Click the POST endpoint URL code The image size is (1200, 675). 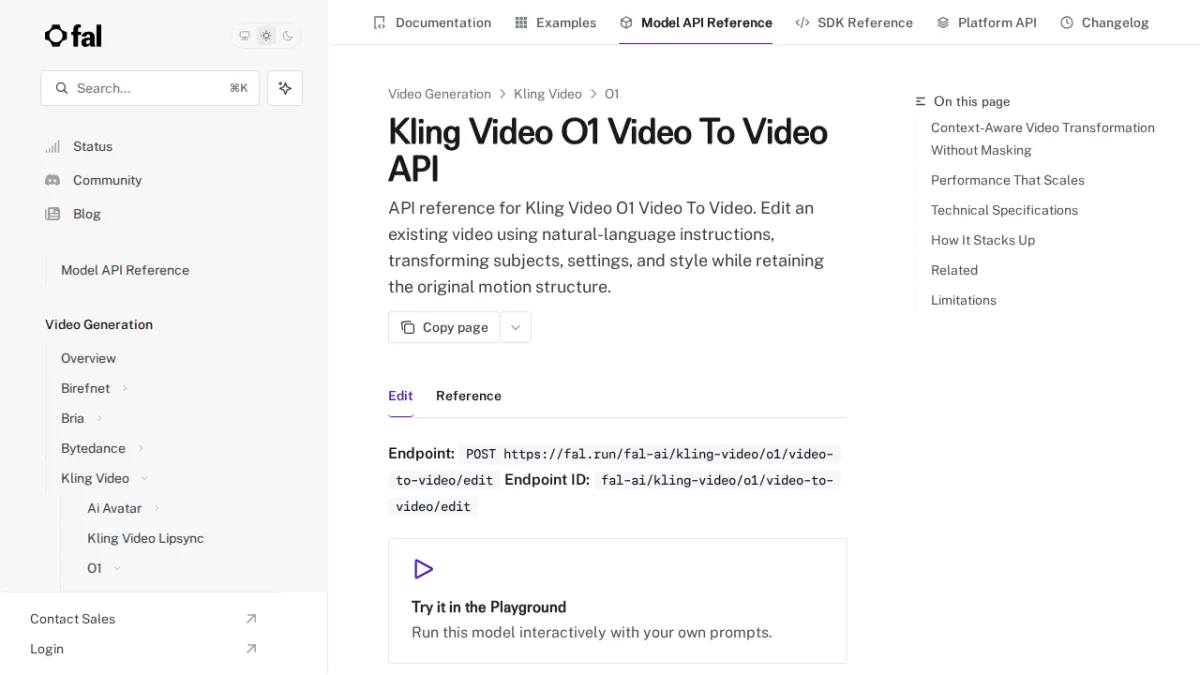614,466
